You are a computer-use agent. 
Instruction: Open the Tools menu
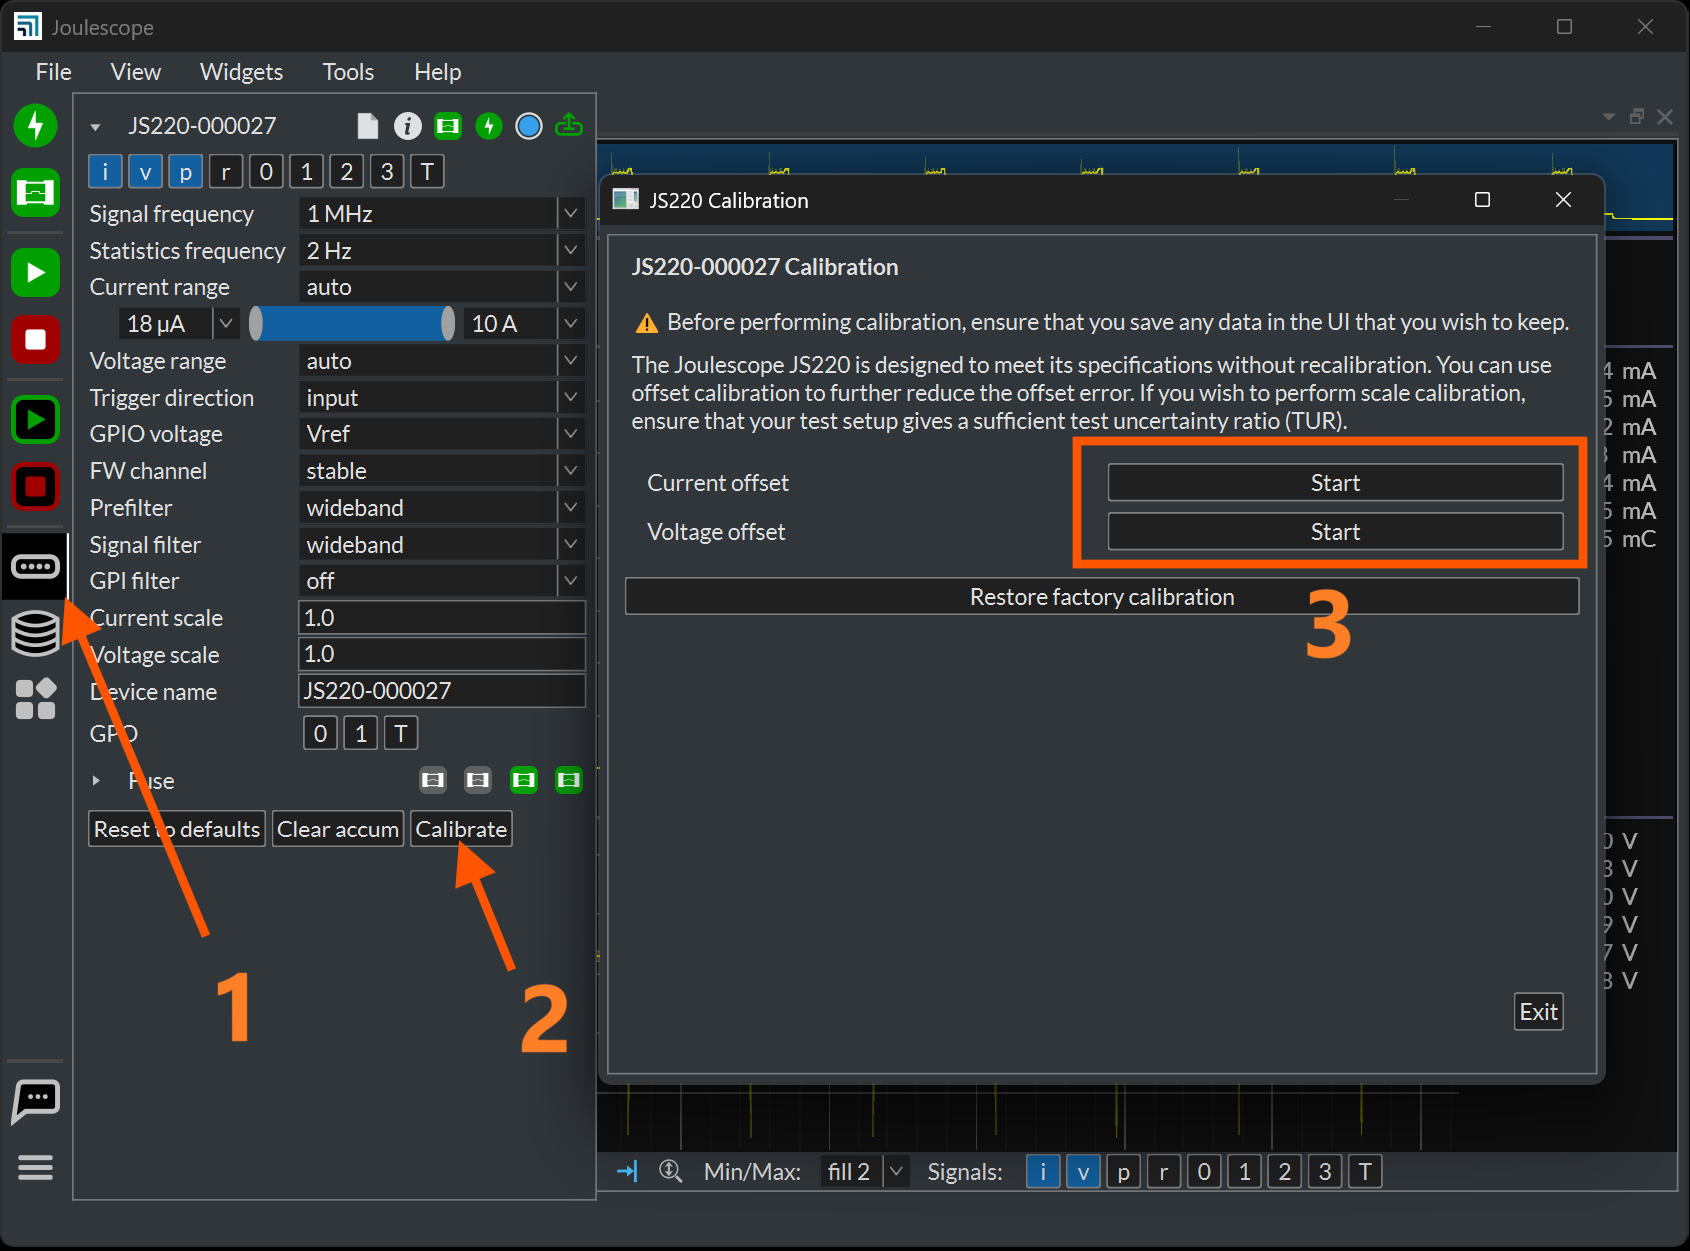[348, 72]
